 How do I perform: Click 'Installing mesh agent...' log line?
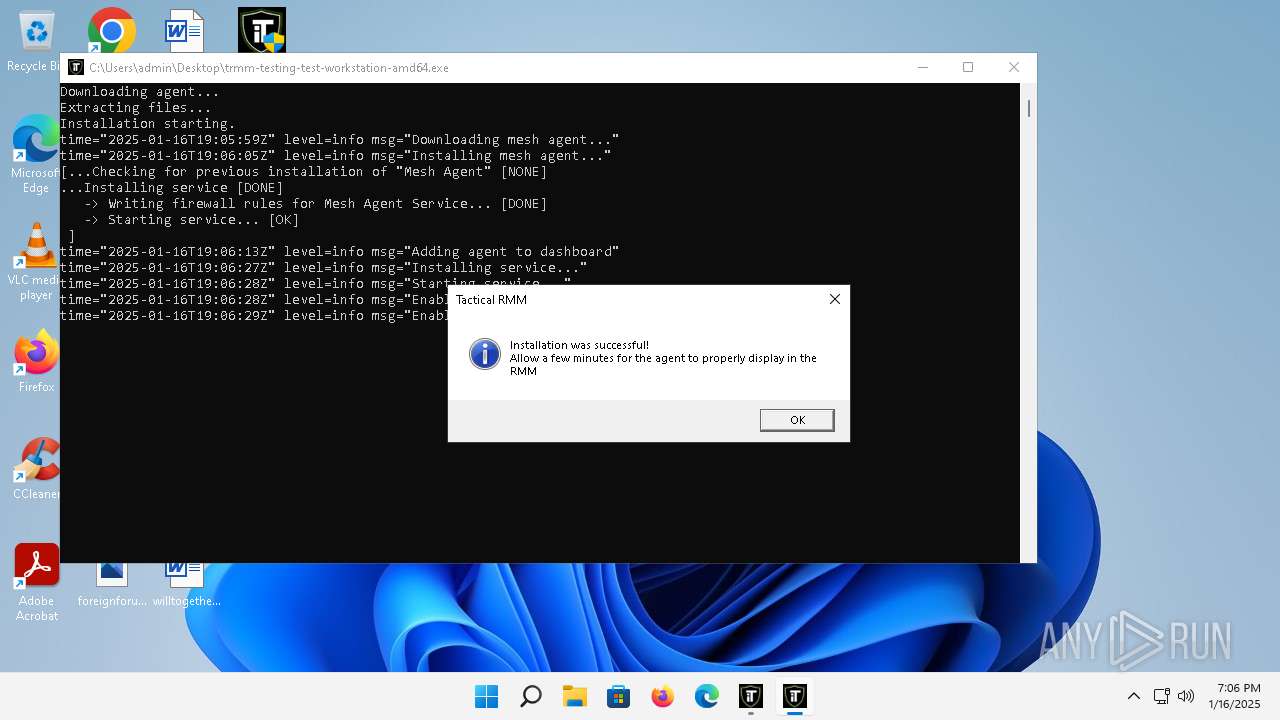[336, 156]
